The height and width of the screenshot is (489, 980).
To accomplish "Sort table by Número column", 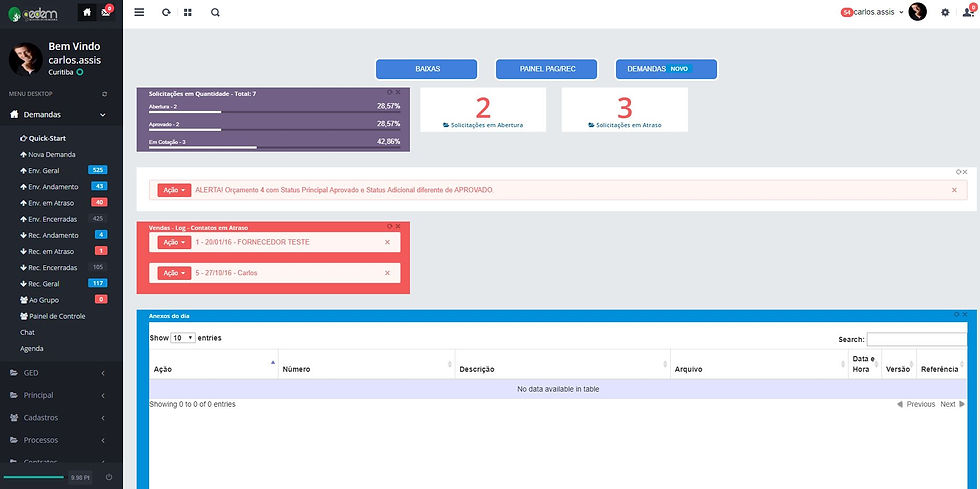I will tap(366, 364).
